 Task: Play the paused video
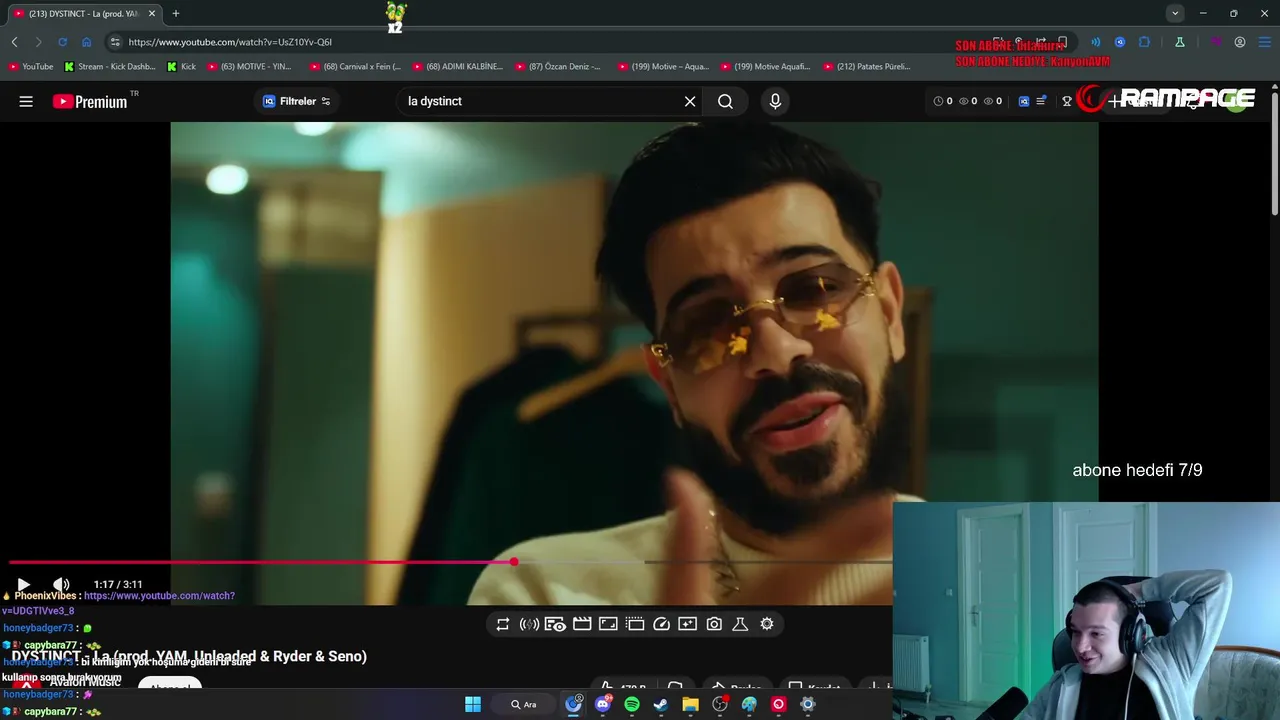(24, 584)
